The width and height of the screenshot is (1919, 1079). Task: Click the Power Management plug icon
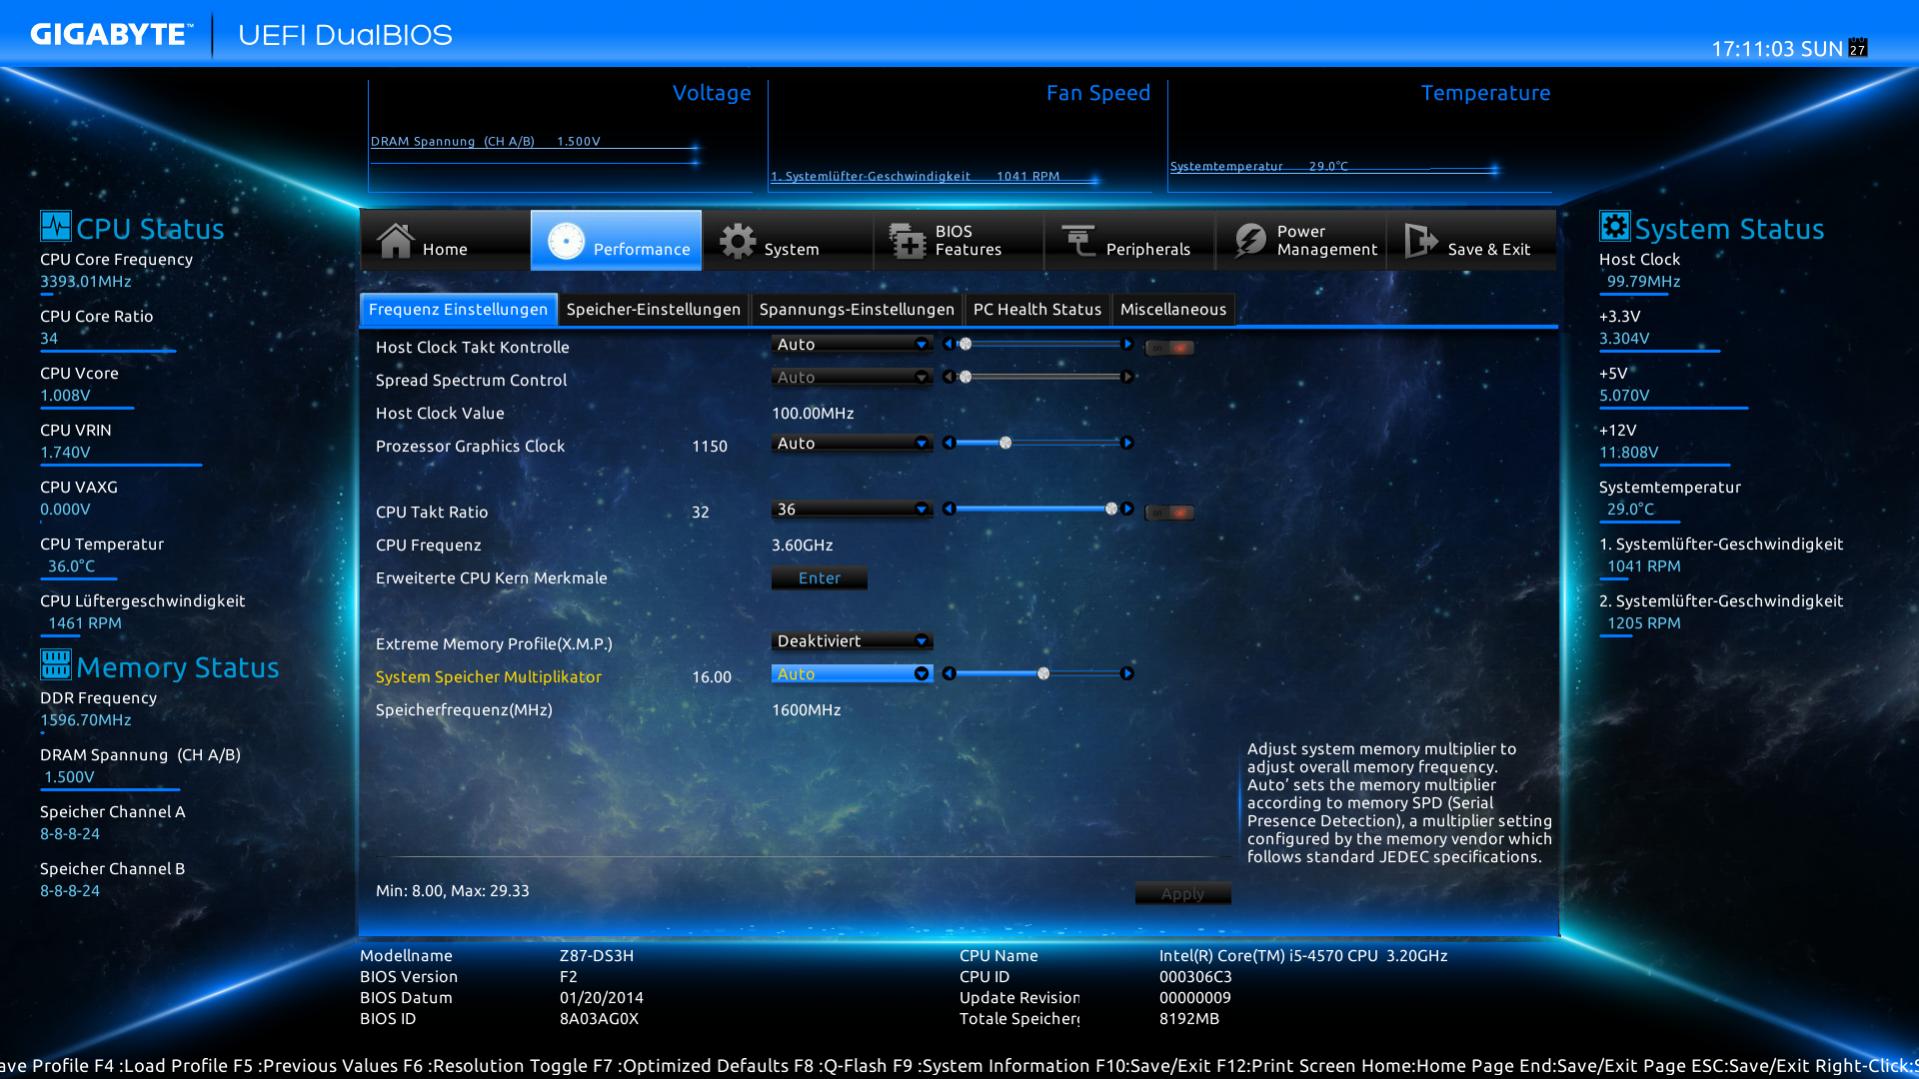click(1250, 240)
